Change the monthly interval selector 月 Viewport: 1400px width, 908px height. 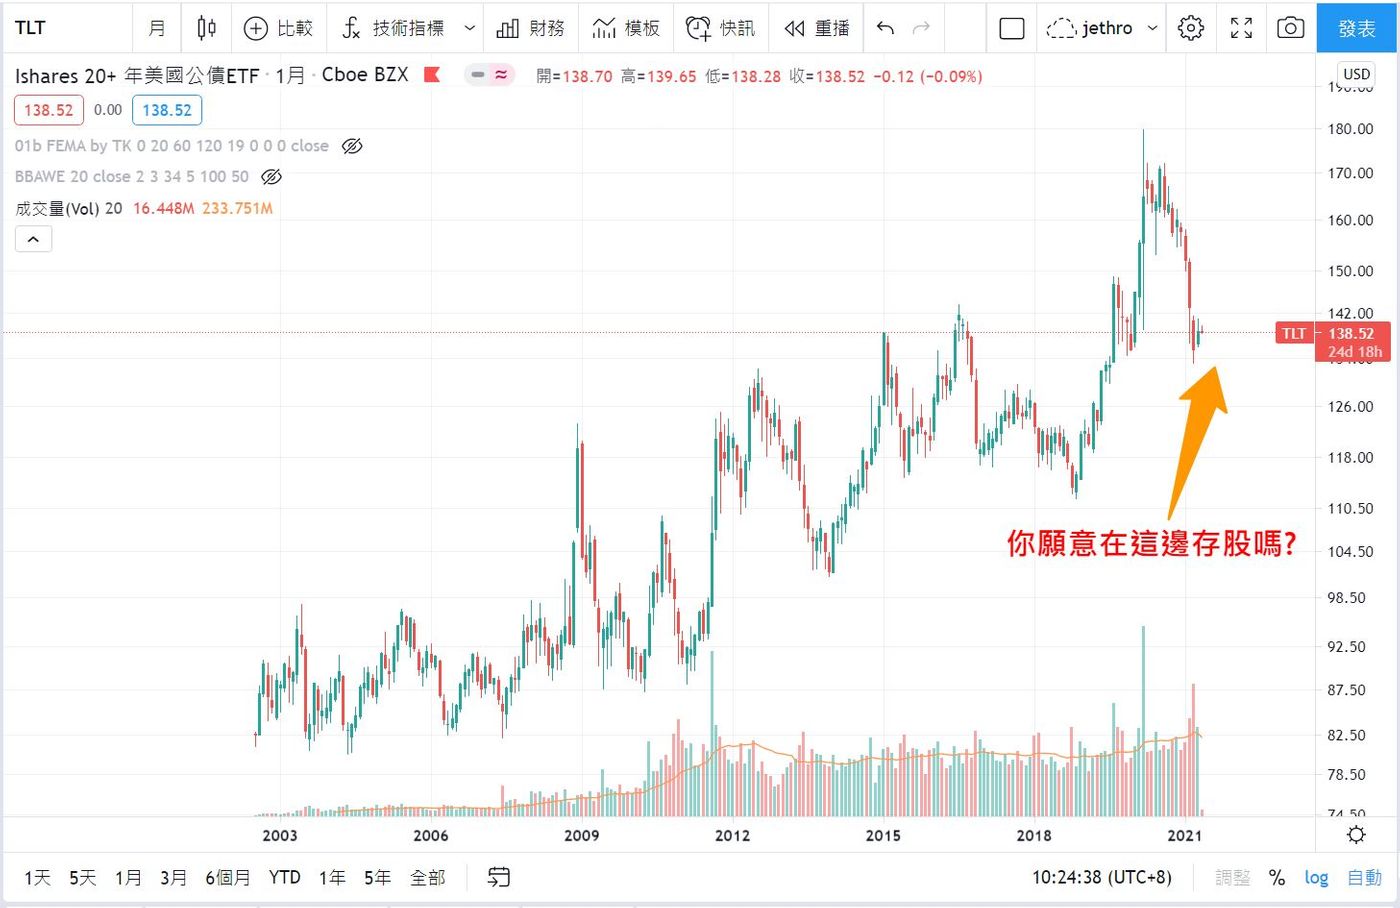(157, 28)
